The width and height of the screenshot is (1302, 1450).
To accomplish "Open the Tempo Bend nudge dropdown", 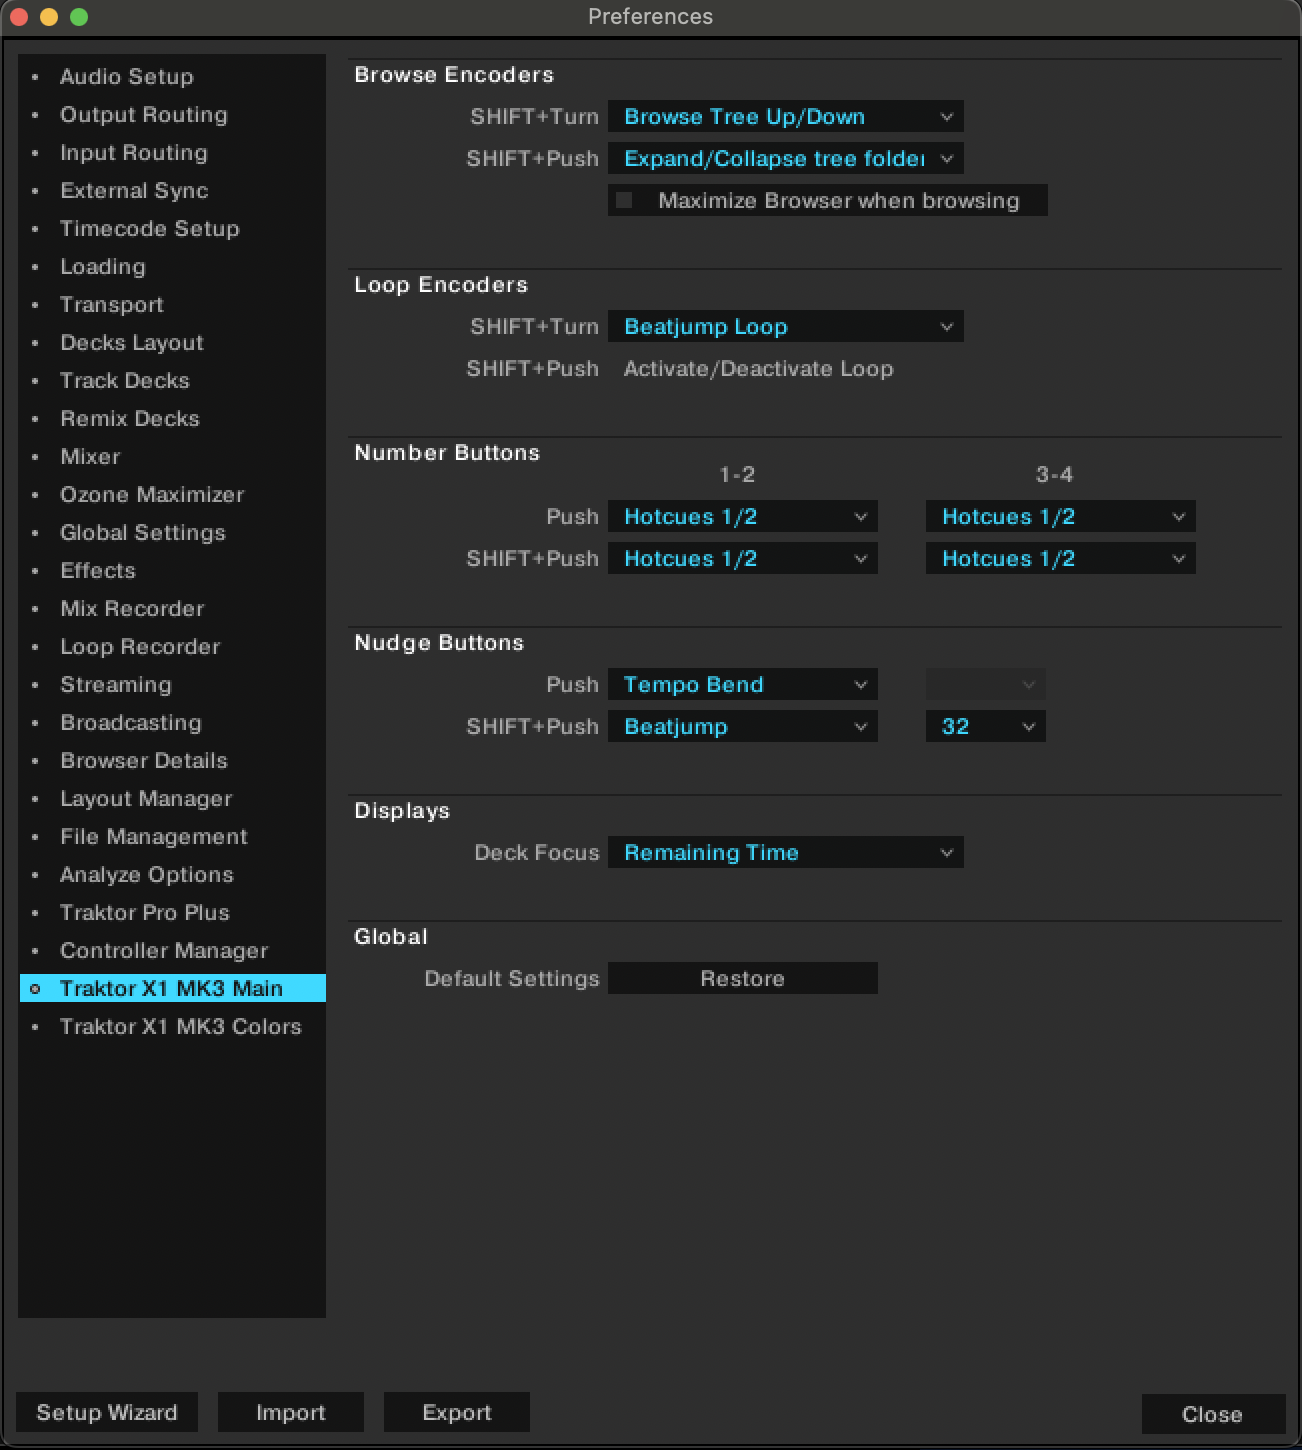I will pos(742,684).
